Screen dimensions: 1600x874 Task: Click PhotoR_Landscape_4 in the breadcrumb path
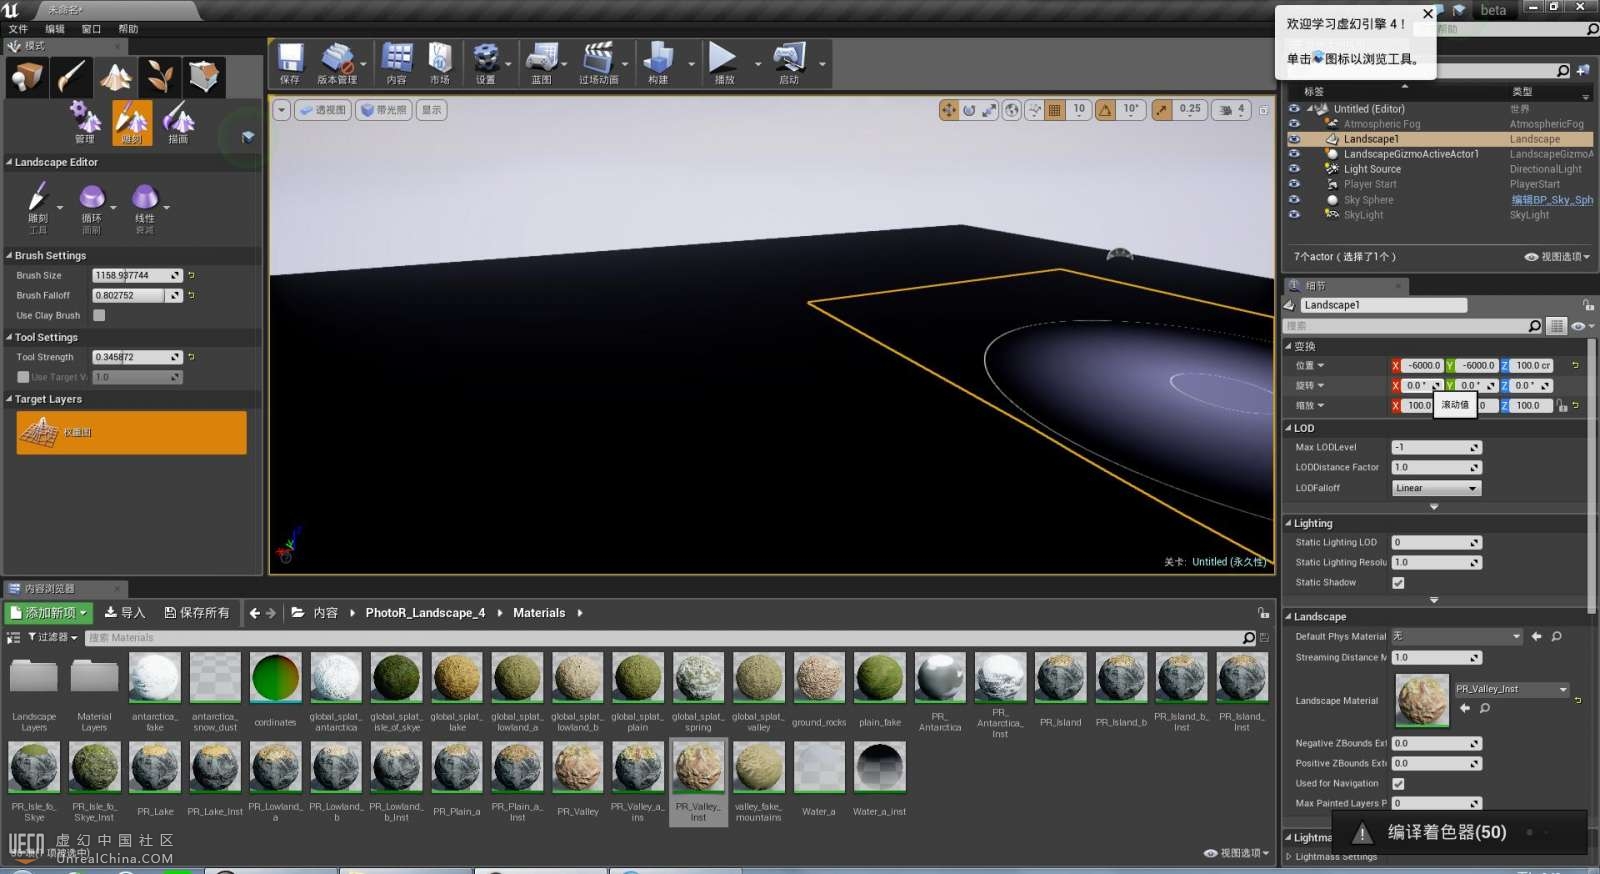tap(425, 613)
